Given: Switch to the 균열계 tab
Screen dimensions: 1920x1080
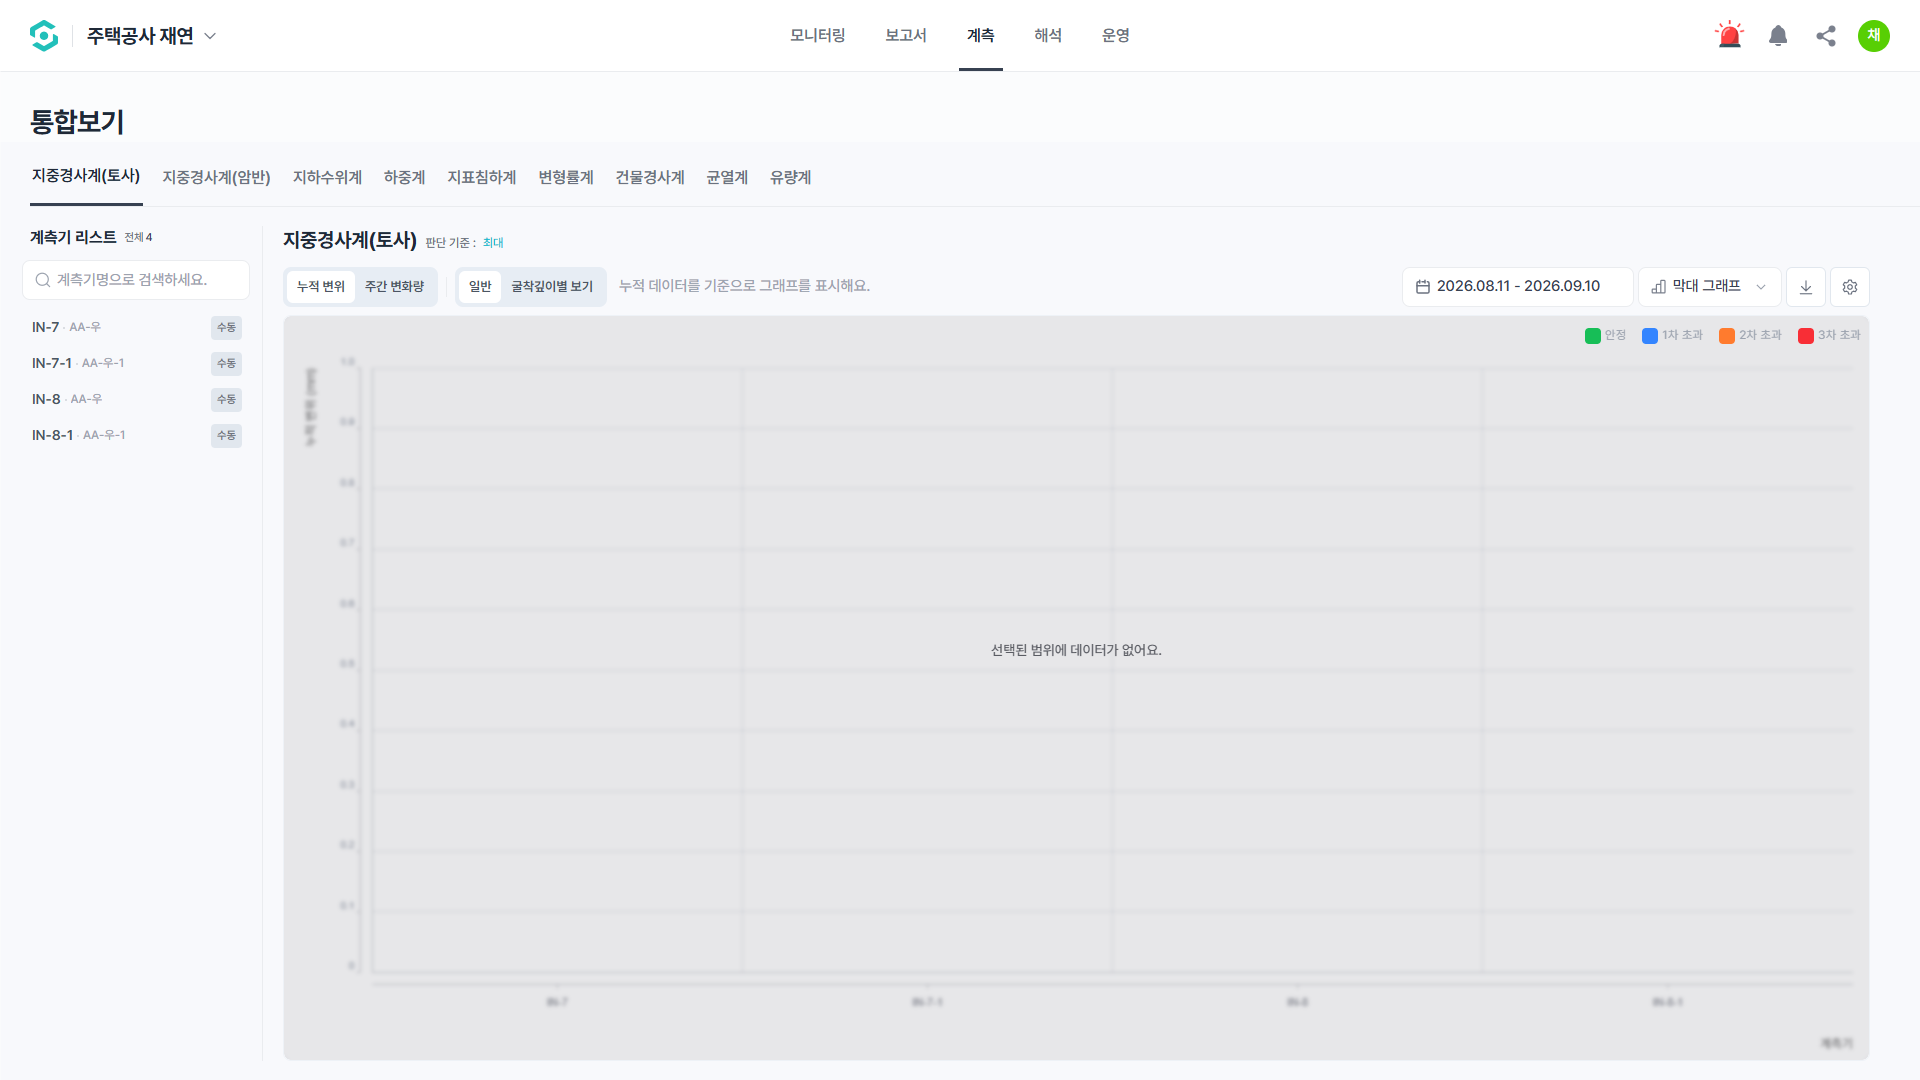Looking at the screenshot, I should pyautogui.click(x=727, y=178).
